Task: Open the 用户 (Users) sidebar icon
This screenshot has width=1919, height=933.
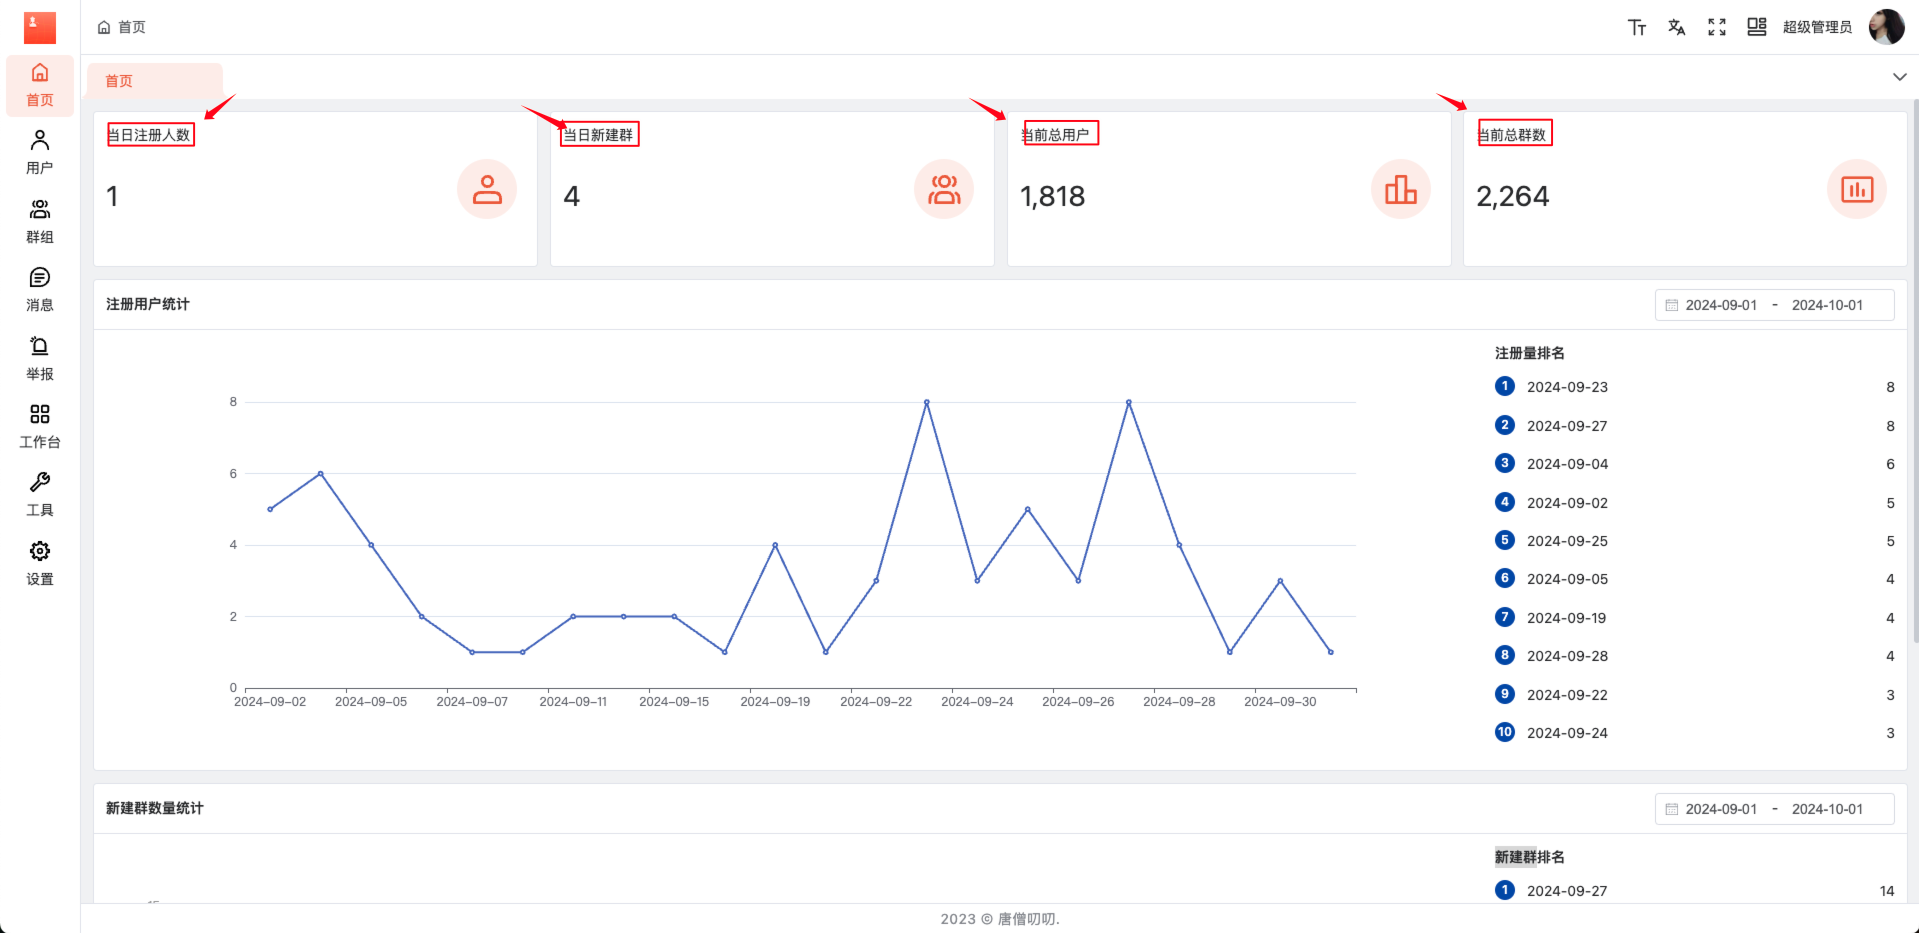Action: pos(40,152)
